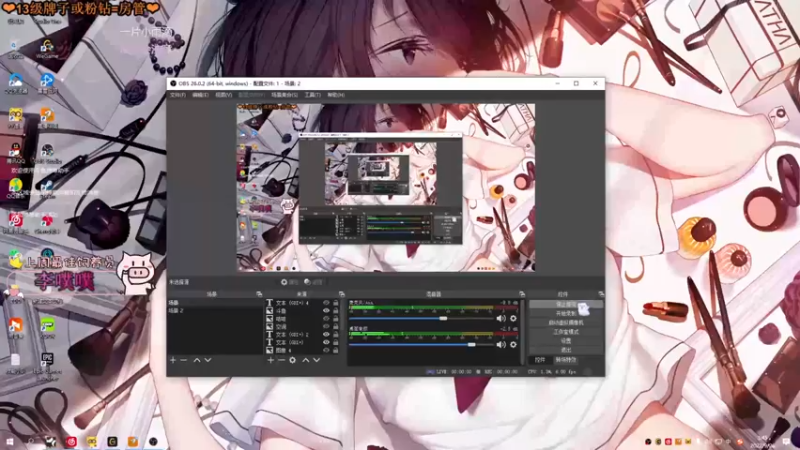Add a new source with plus icon

pos(271,360)
